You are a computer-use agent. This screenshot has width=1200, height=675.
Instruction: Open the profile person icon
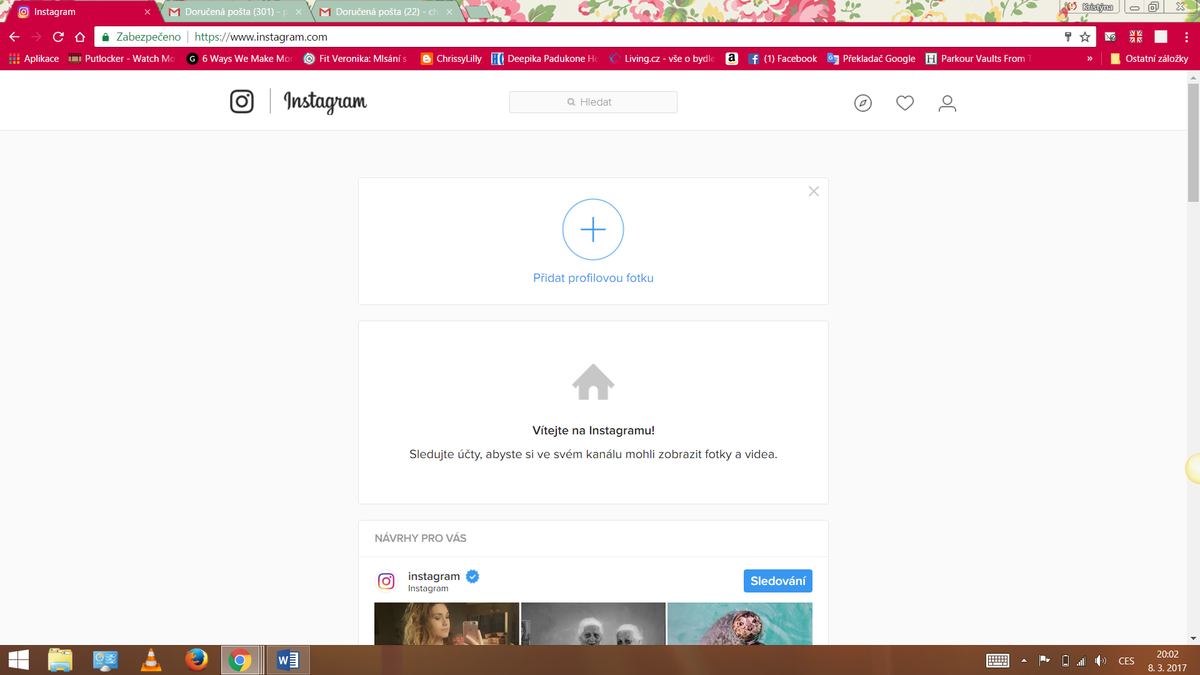pos(947,103)
